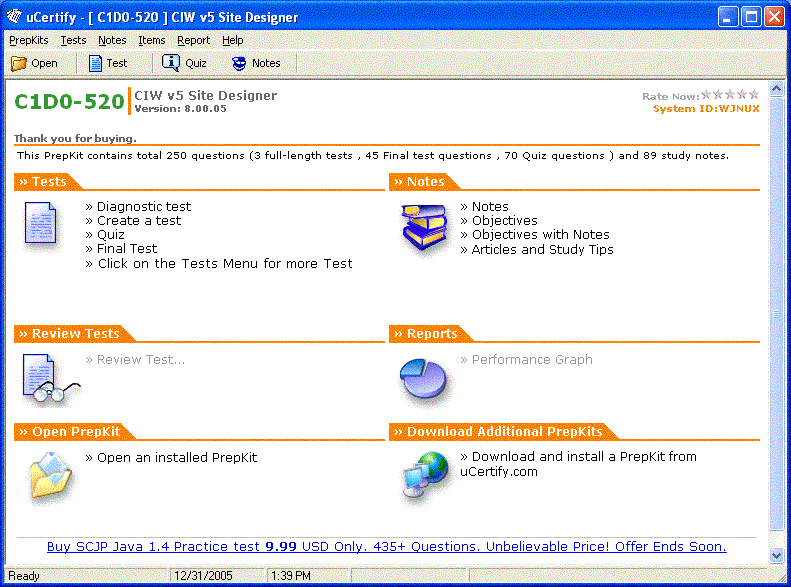Click the System ID:WJNUX text
The height and width of the screenshot is (587, 791).
[706, 109]
